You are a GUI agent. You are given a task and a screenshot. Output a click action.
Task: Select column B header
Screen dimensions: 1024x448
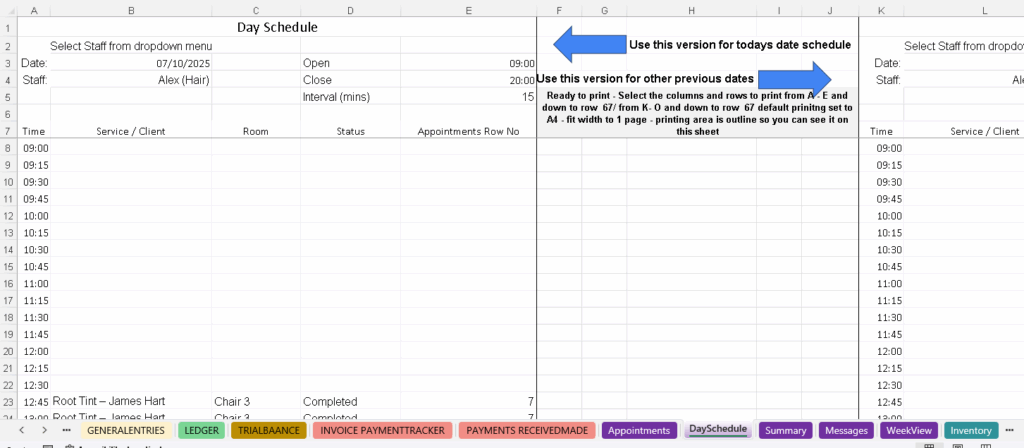pos(131,10)
